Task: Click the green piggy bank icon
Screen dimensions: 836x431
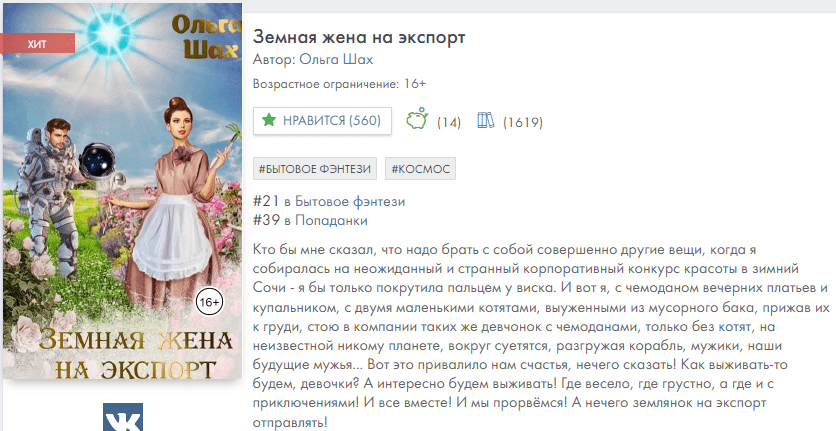Action: (x=417, y=118)
